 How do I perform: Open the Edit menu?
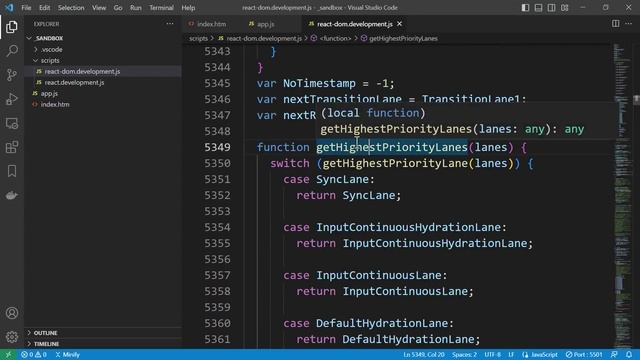pos(44,7)
